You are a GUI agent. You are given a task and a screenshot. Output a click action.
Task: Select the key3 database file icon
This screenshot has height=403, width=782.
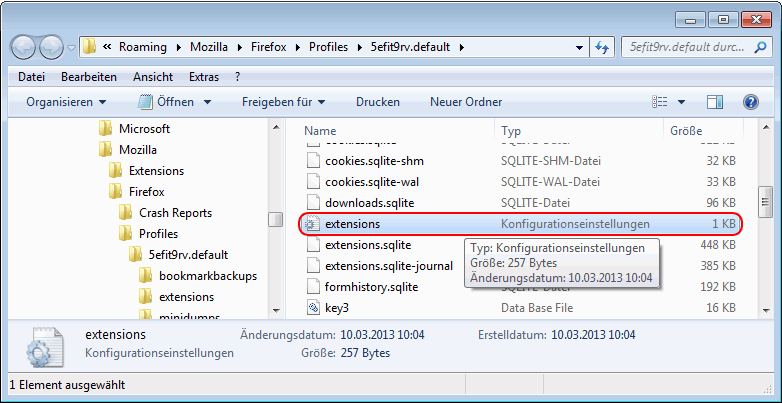312,308
